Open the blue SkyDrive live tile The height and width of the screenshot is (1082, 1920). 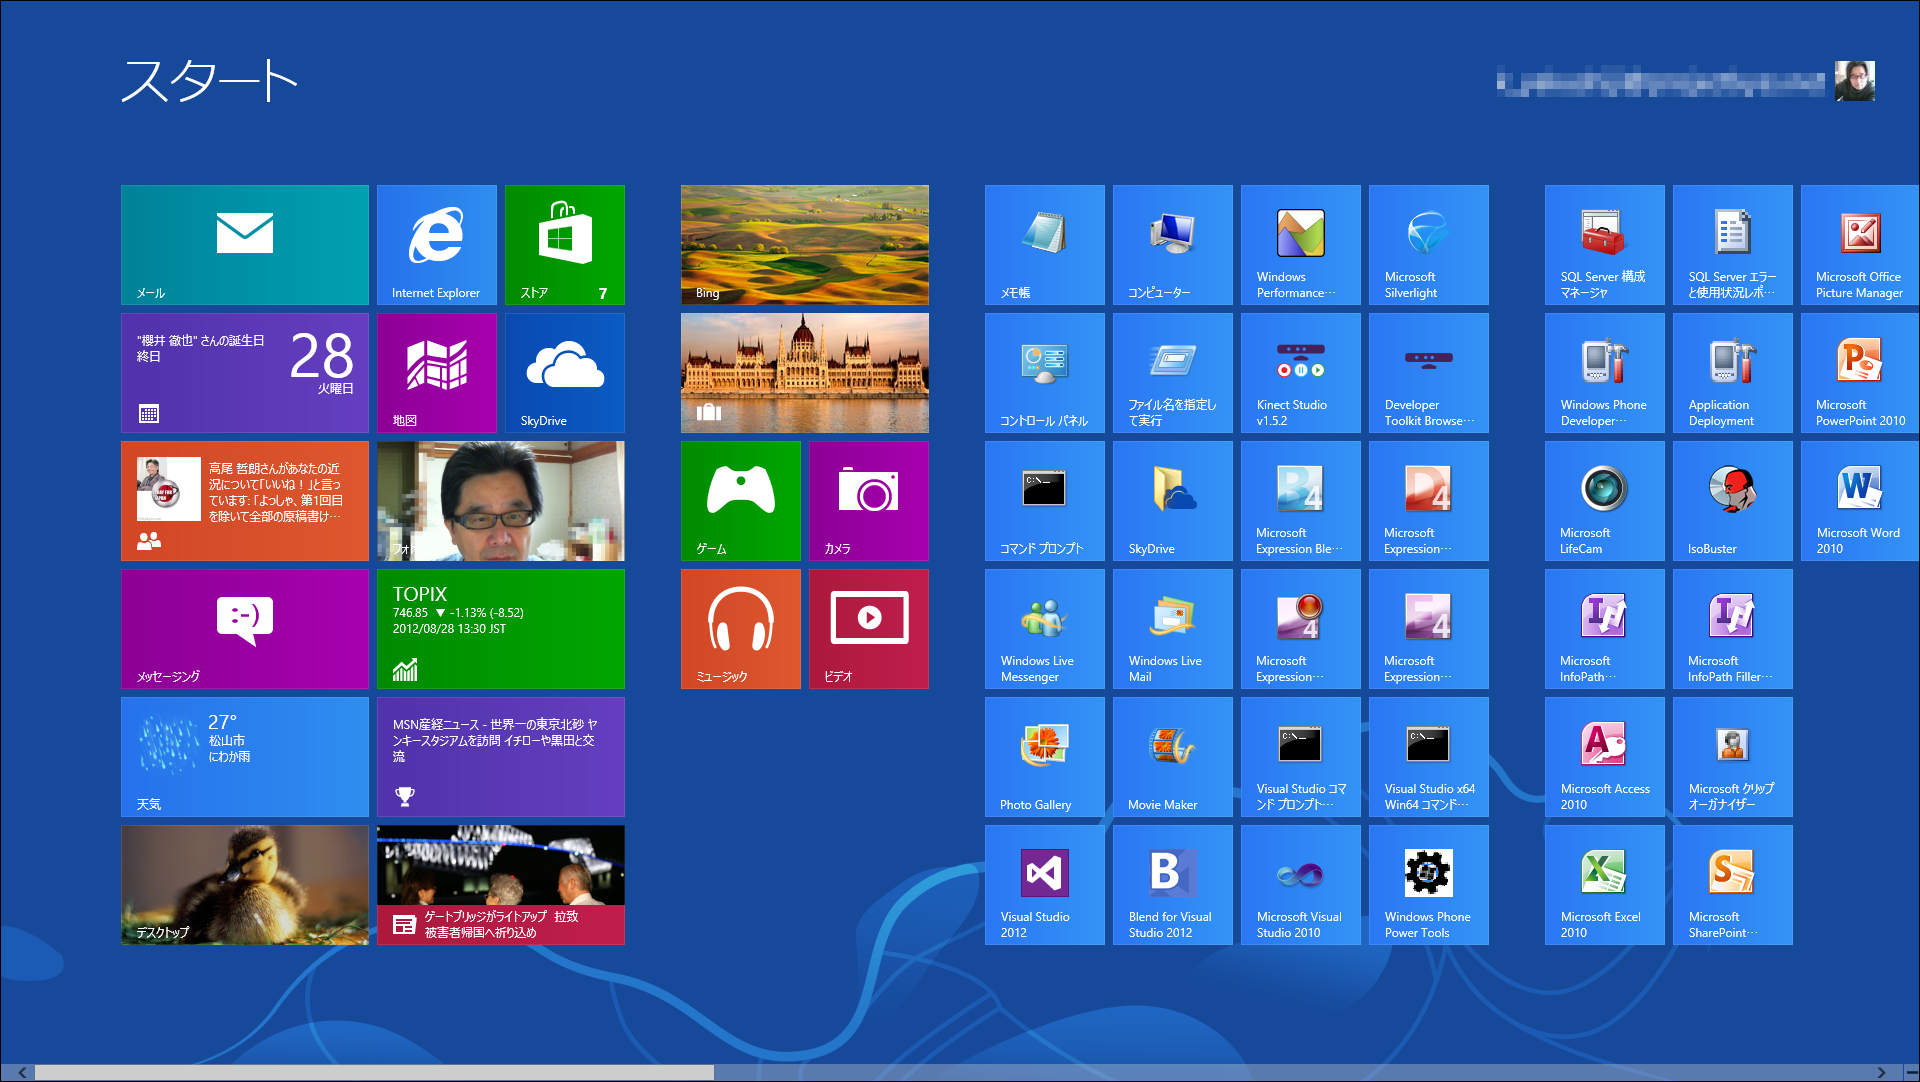click(x=565, y=373)
